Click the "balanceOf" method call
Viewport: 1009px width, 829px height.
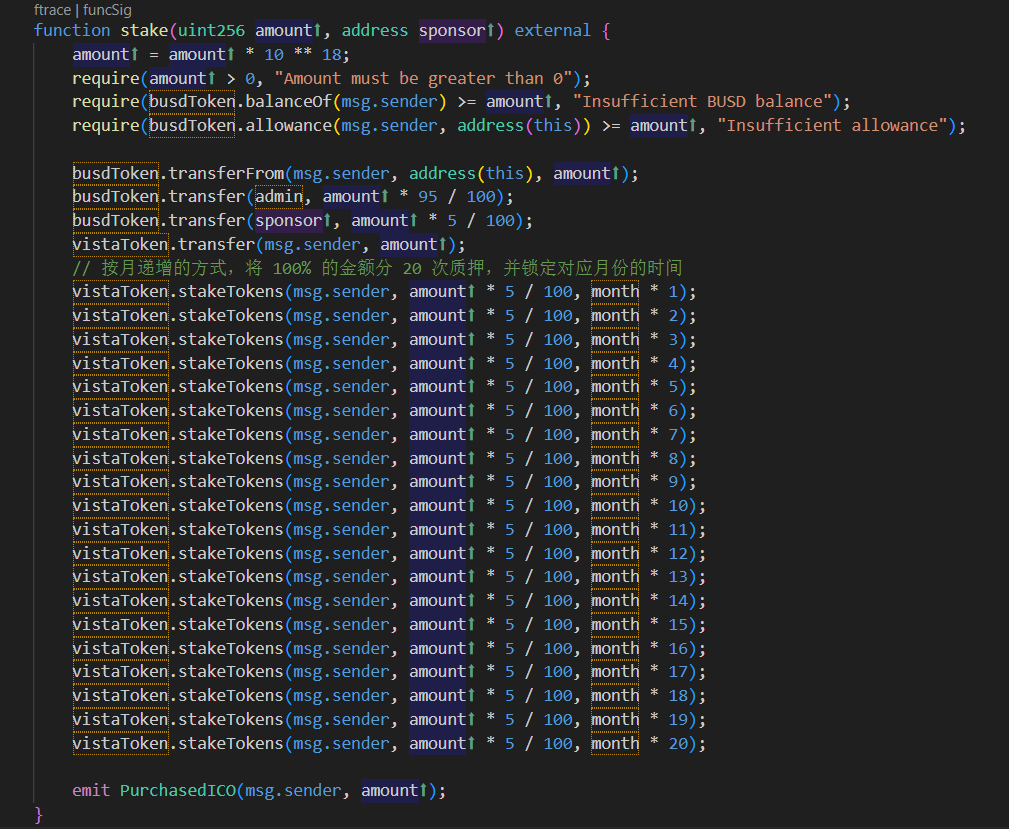click(288, 102)
